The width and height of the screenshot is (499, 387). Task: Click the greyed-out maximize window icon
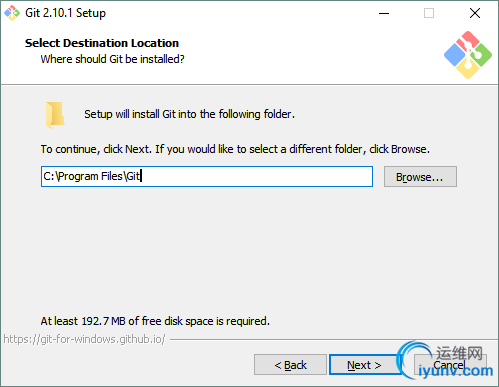[429, 13]
